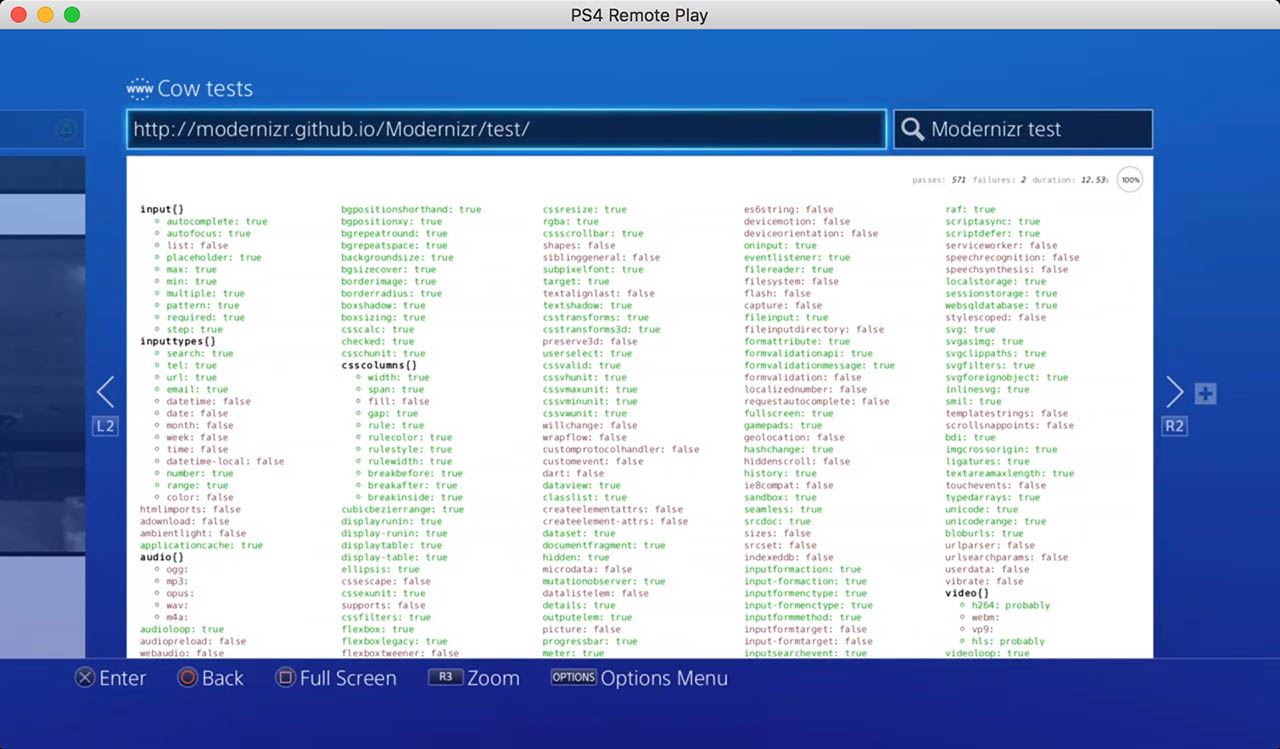Viewport: 1280px width, 749px height.
Task: Click 'webaudio: false' entry
Action: point(182,654)
